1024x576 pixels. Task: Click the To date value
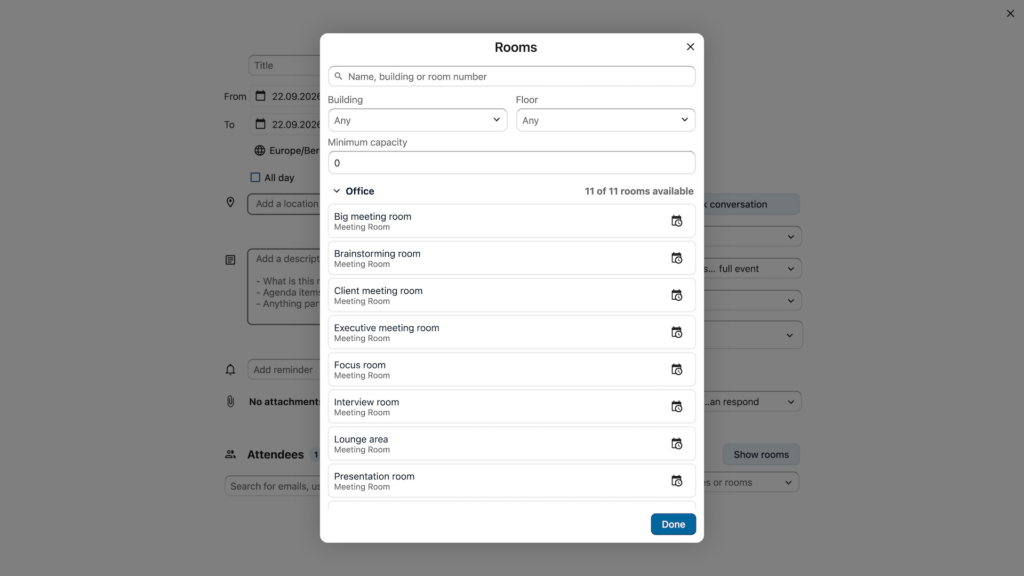pyautogui.click(x=296, y=125)
